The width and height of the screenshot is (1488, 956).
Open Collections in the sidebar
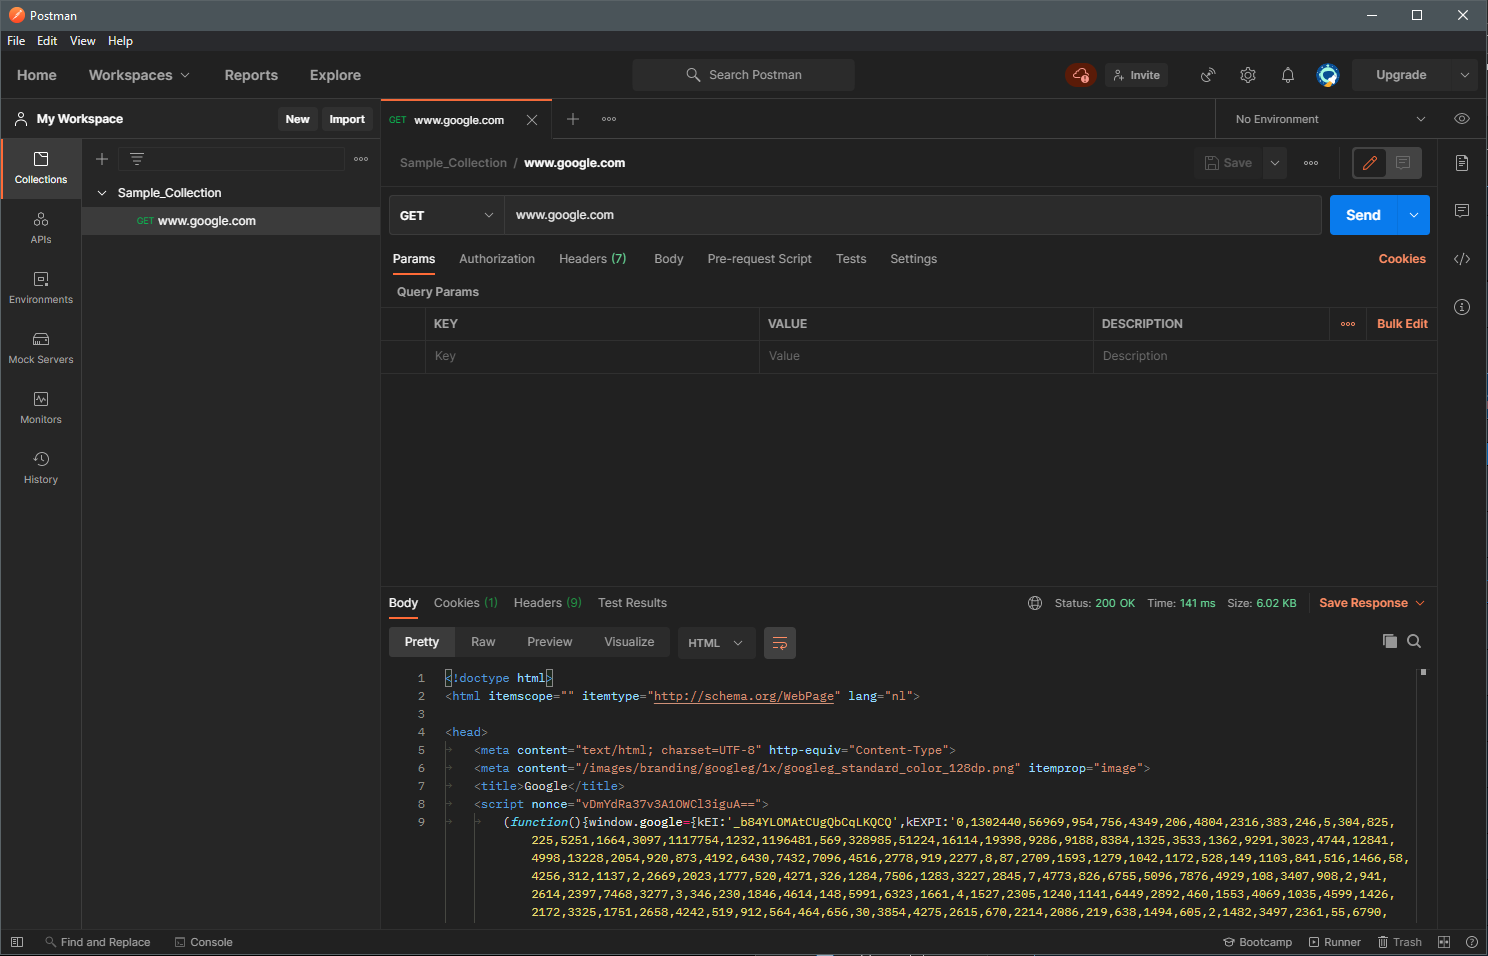point(41,168)
